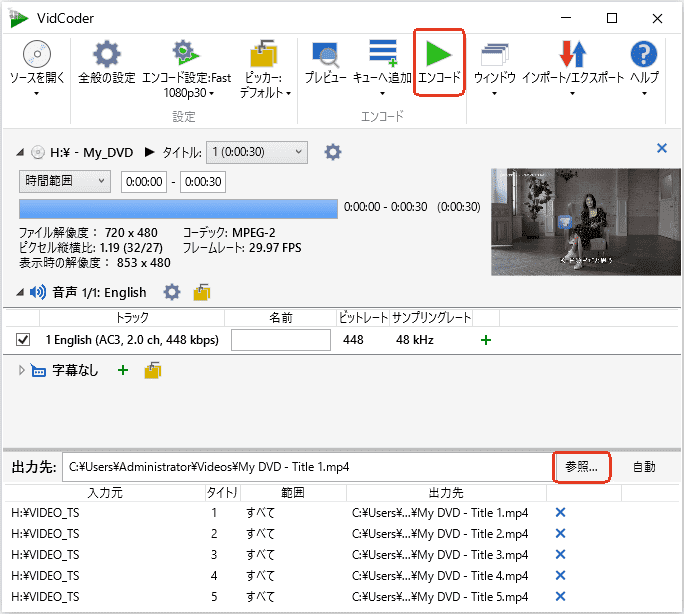Collapse the audio (音声) section triangle
Screen dimensions: 684x614
coord(20,292)
